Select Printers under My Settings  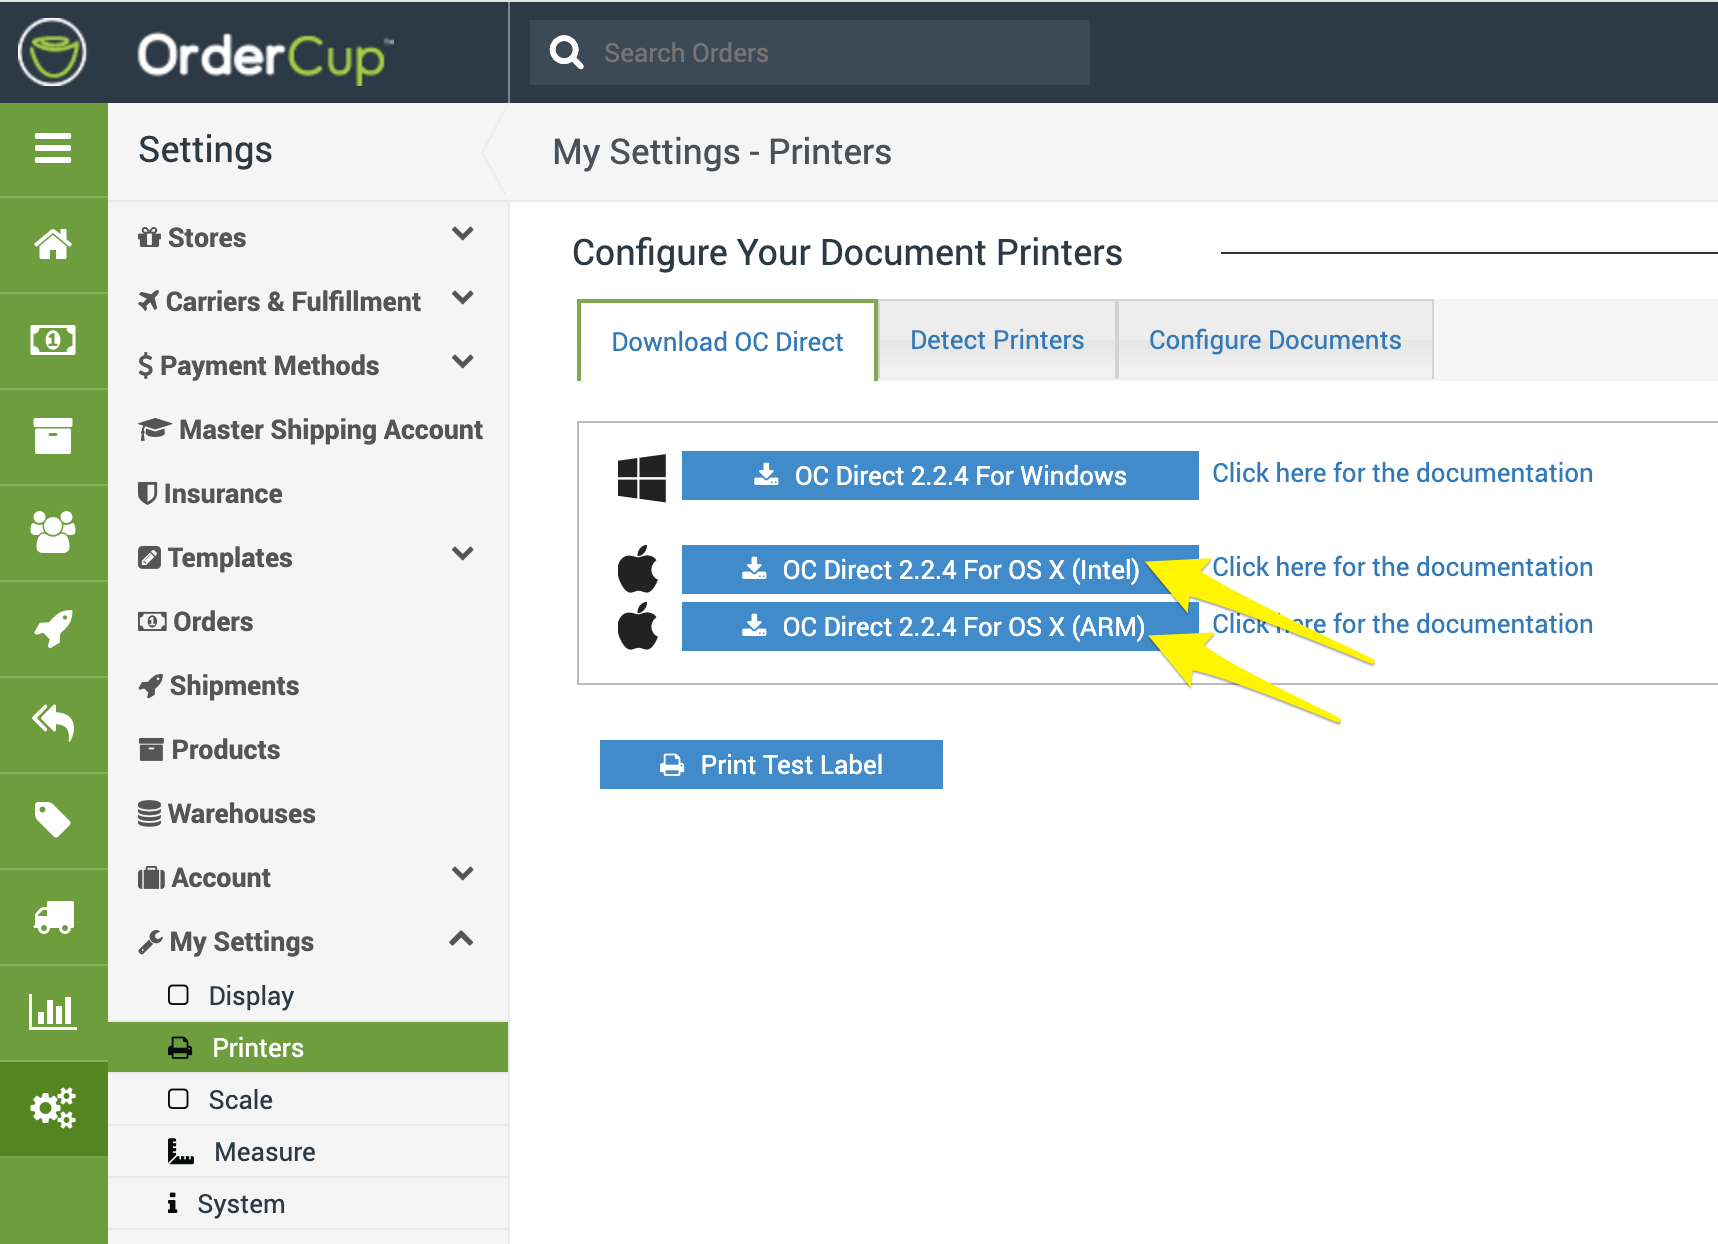pos(308,1047)
